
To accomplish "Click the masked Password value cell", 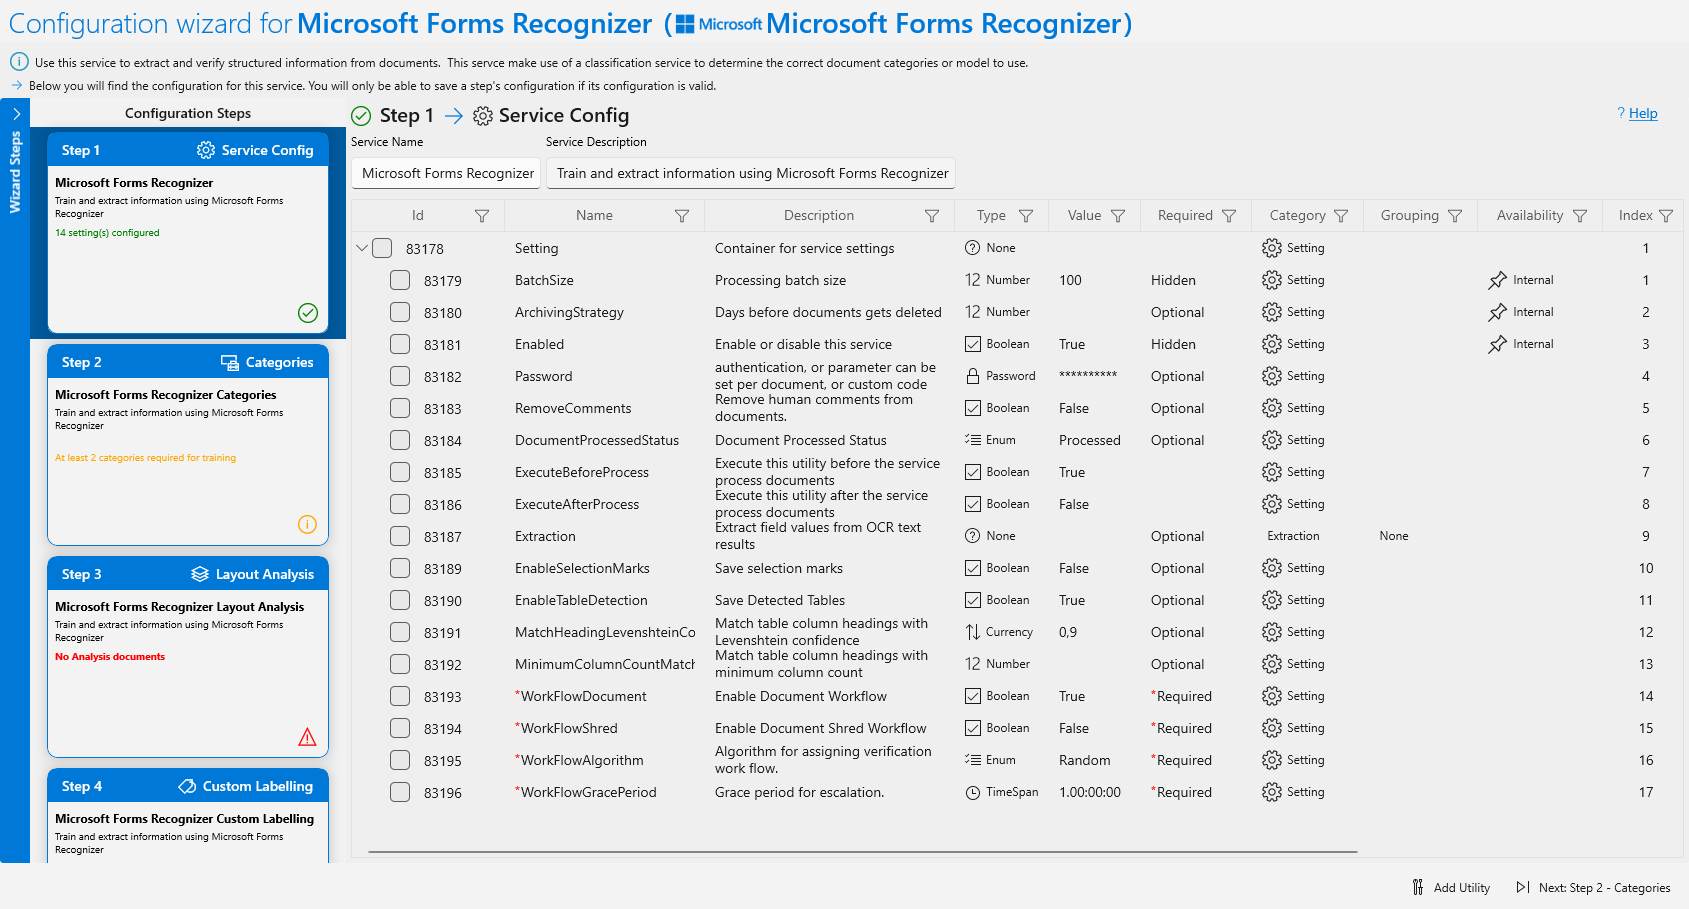I will tap(1088, 376).
